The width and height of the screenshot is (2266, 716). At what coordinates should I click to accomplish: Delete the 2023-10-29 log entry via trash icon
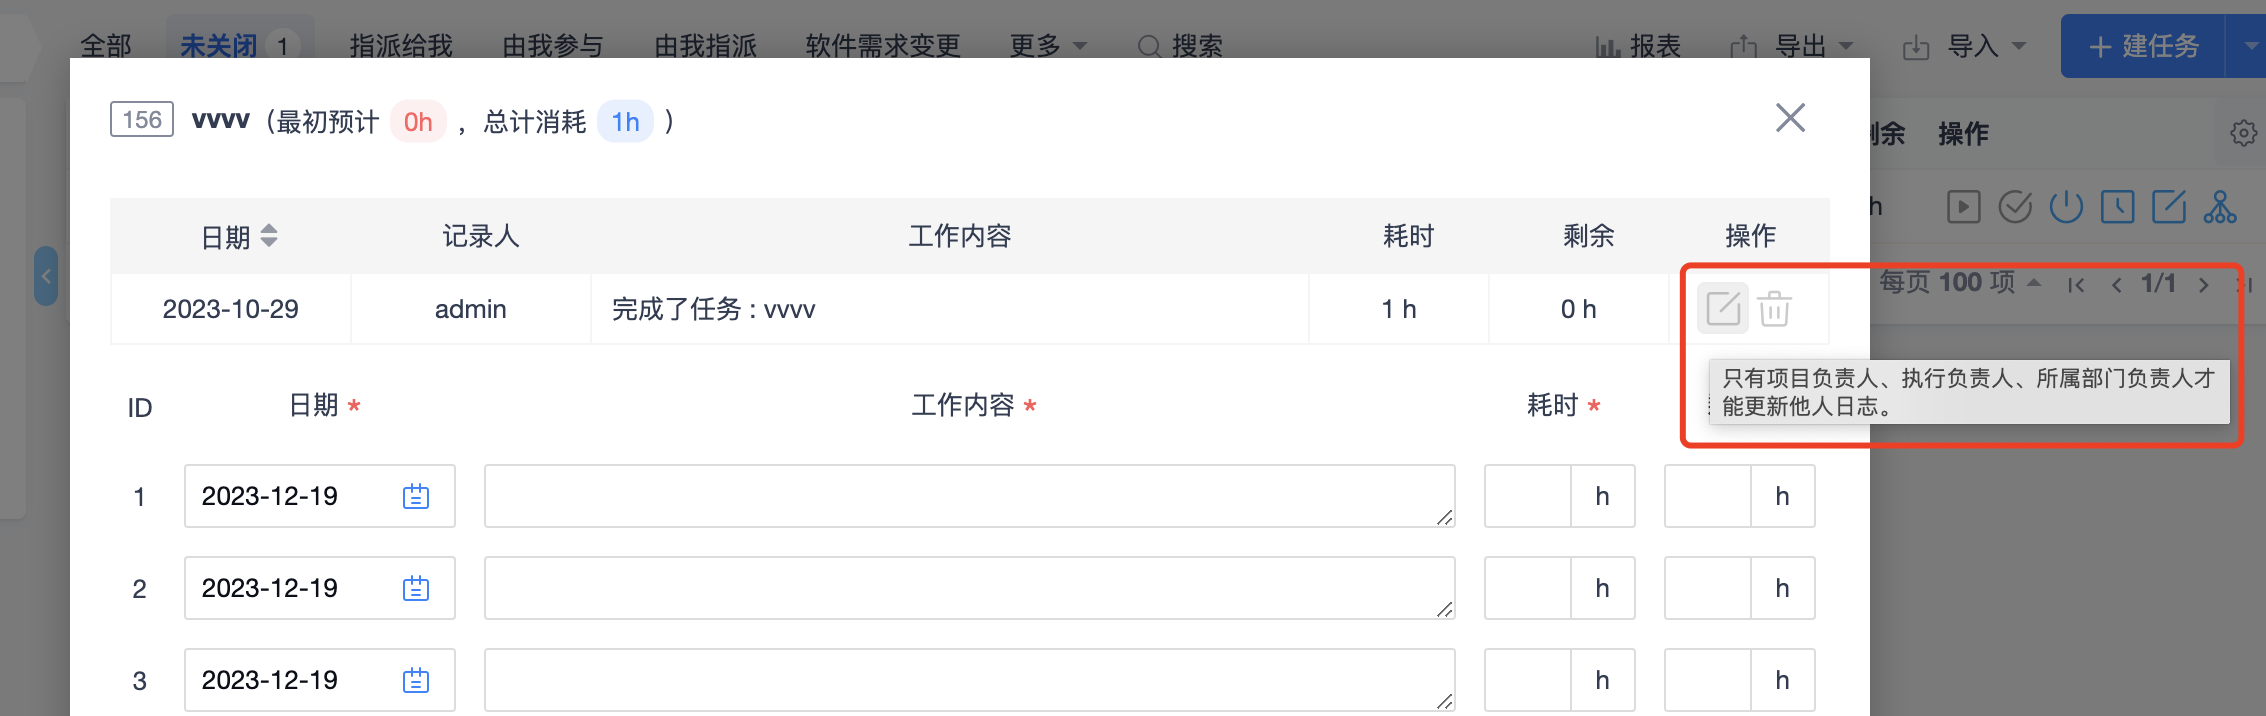1774,308
